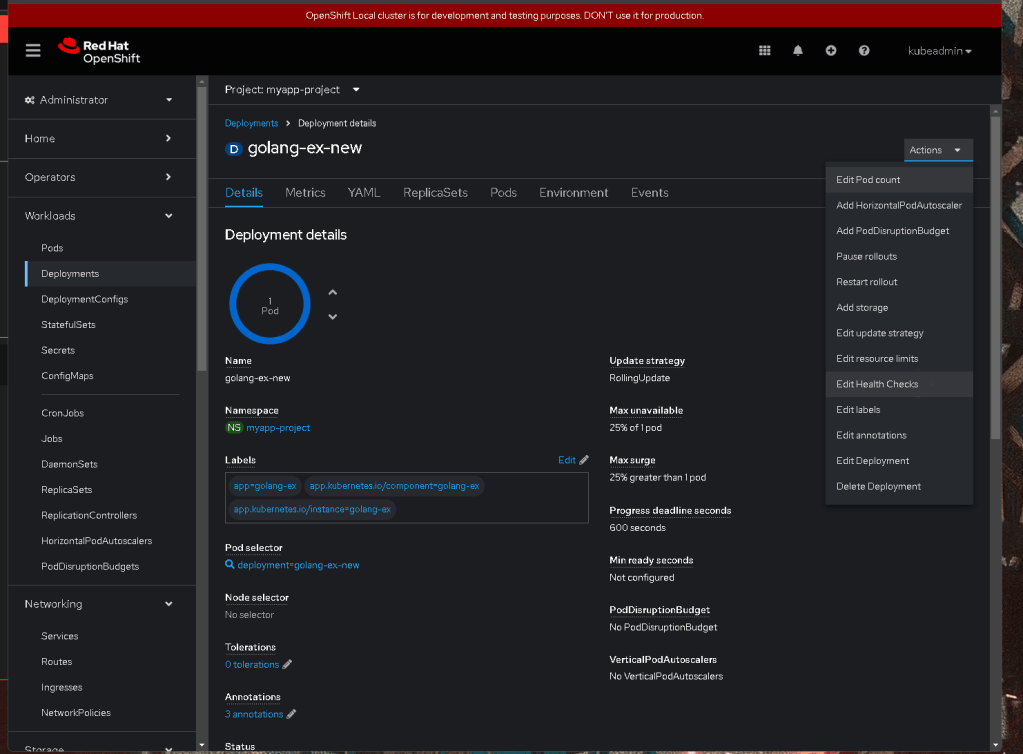The width and height of the screenshot is (1023, 754).
Task: Choose Edit Deployment action
Action: click(x=899, y=460)
